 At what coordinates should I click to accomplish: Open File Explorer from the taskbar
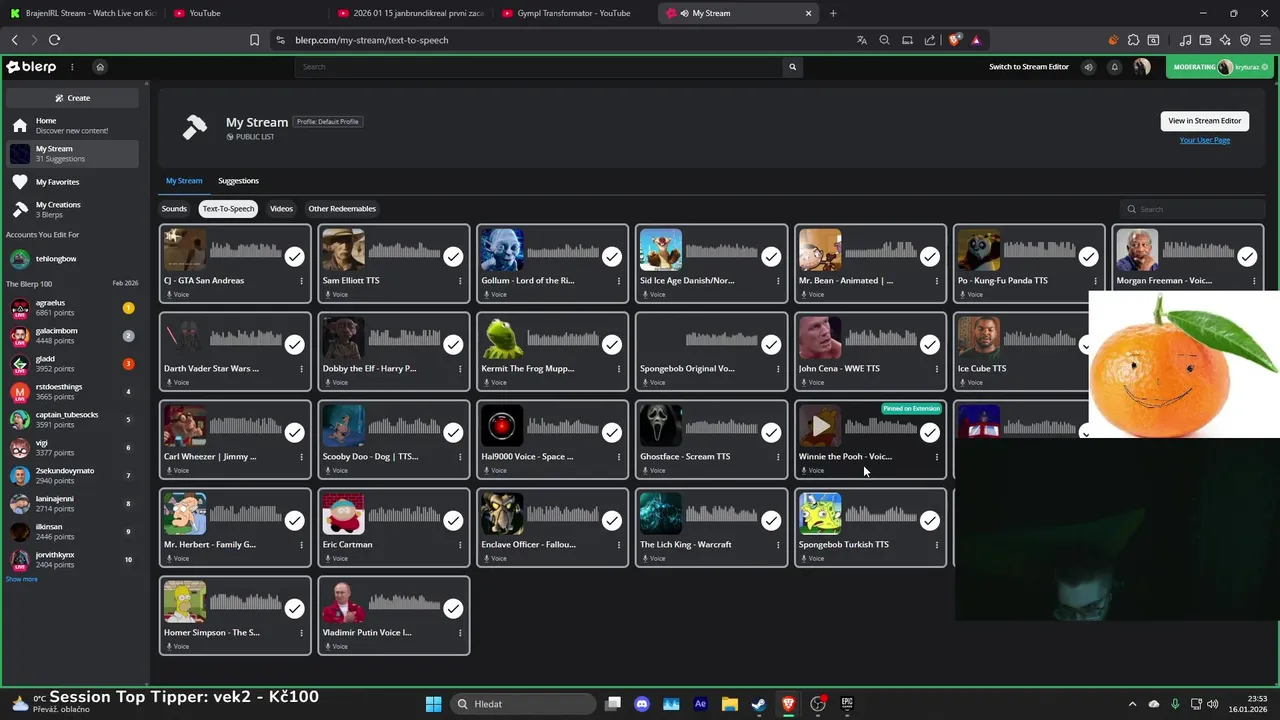[729, 704]
